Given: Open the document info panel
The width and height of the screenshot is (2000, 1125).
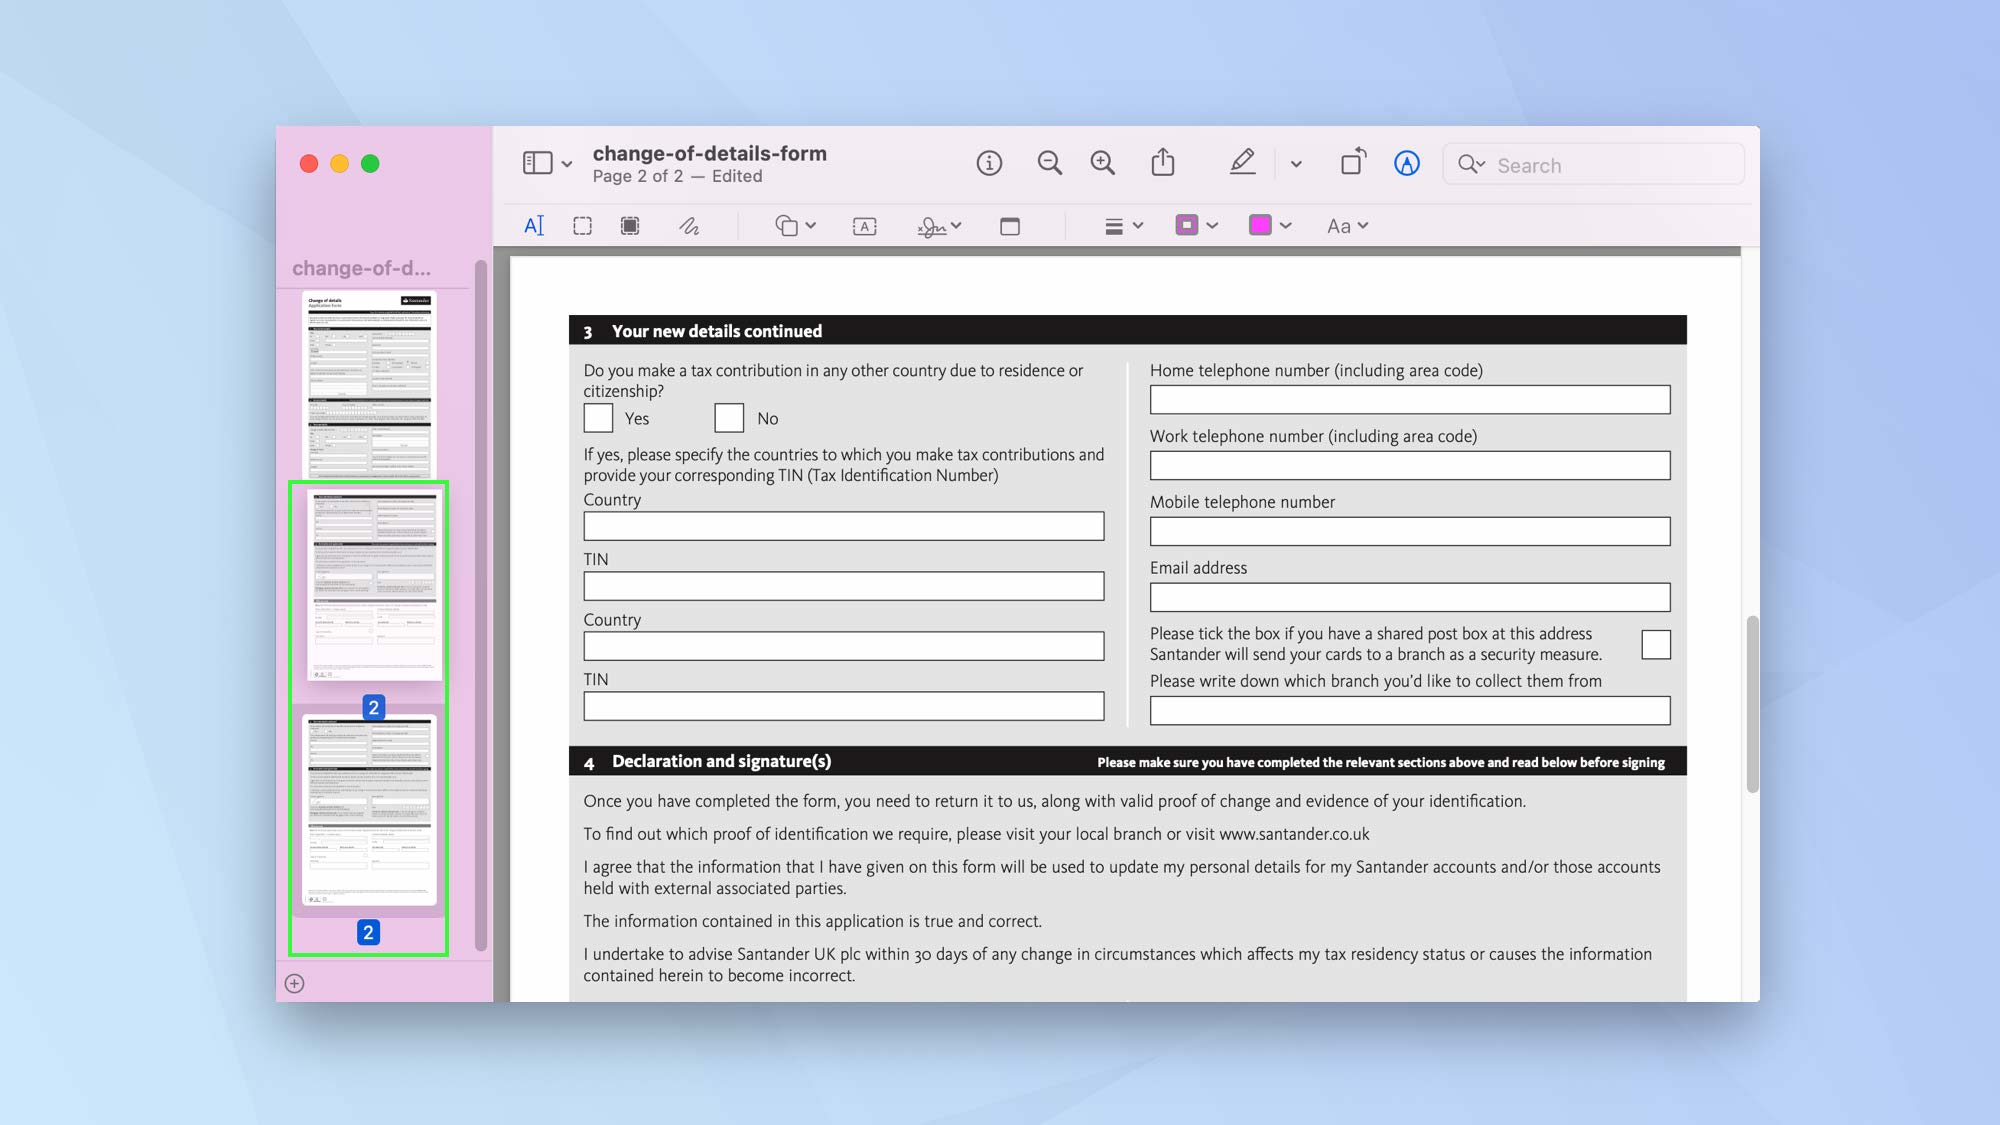Looking at the screenshot, I should click(989, 163).
